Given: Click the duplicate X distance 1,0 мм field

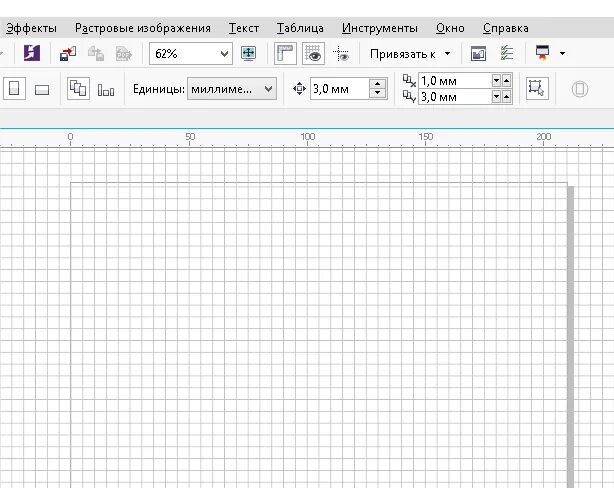Looking at the screenshot, I should [x=455, y=81].
